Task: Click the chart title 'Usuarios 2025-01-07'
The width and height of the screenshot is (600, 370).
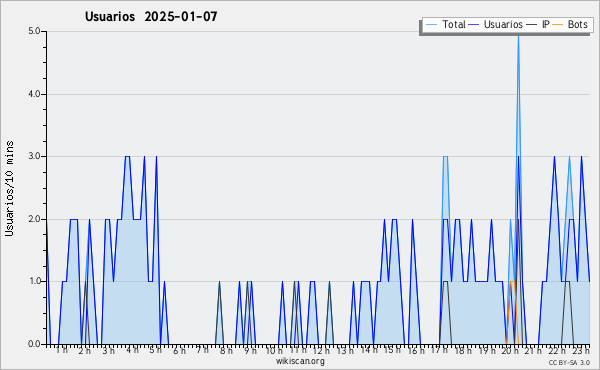Action: pyautogui.click(x=151, y=16)
